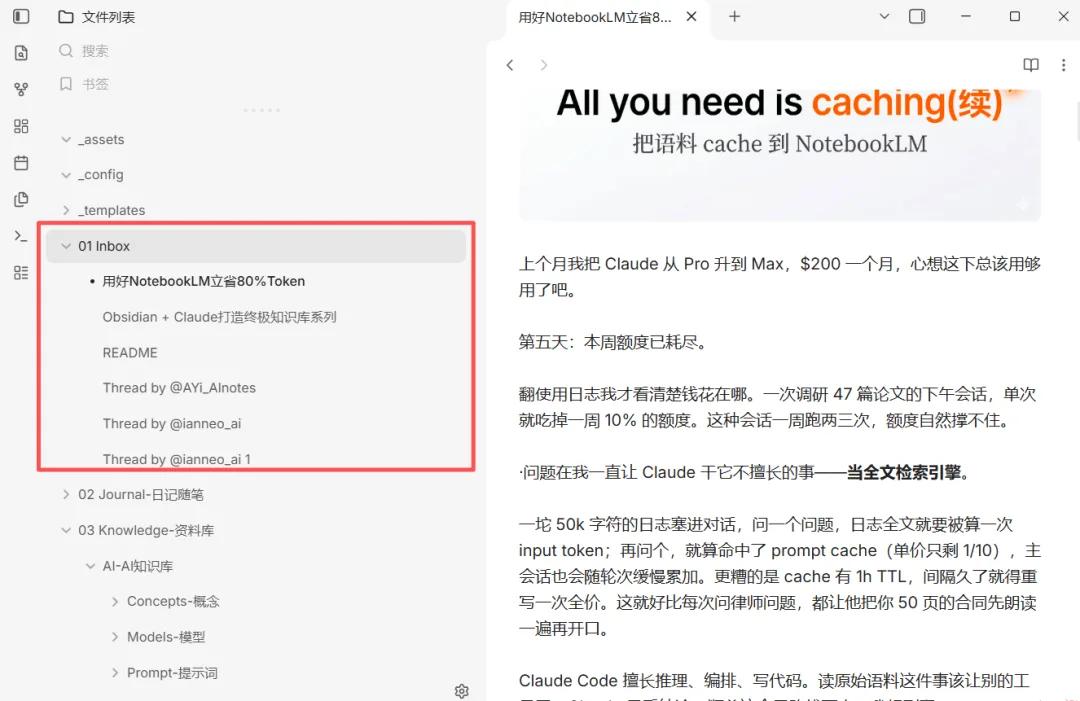Minimize the Obsidian window
This screenshot has width=1080, height=701.
[966, 17]
